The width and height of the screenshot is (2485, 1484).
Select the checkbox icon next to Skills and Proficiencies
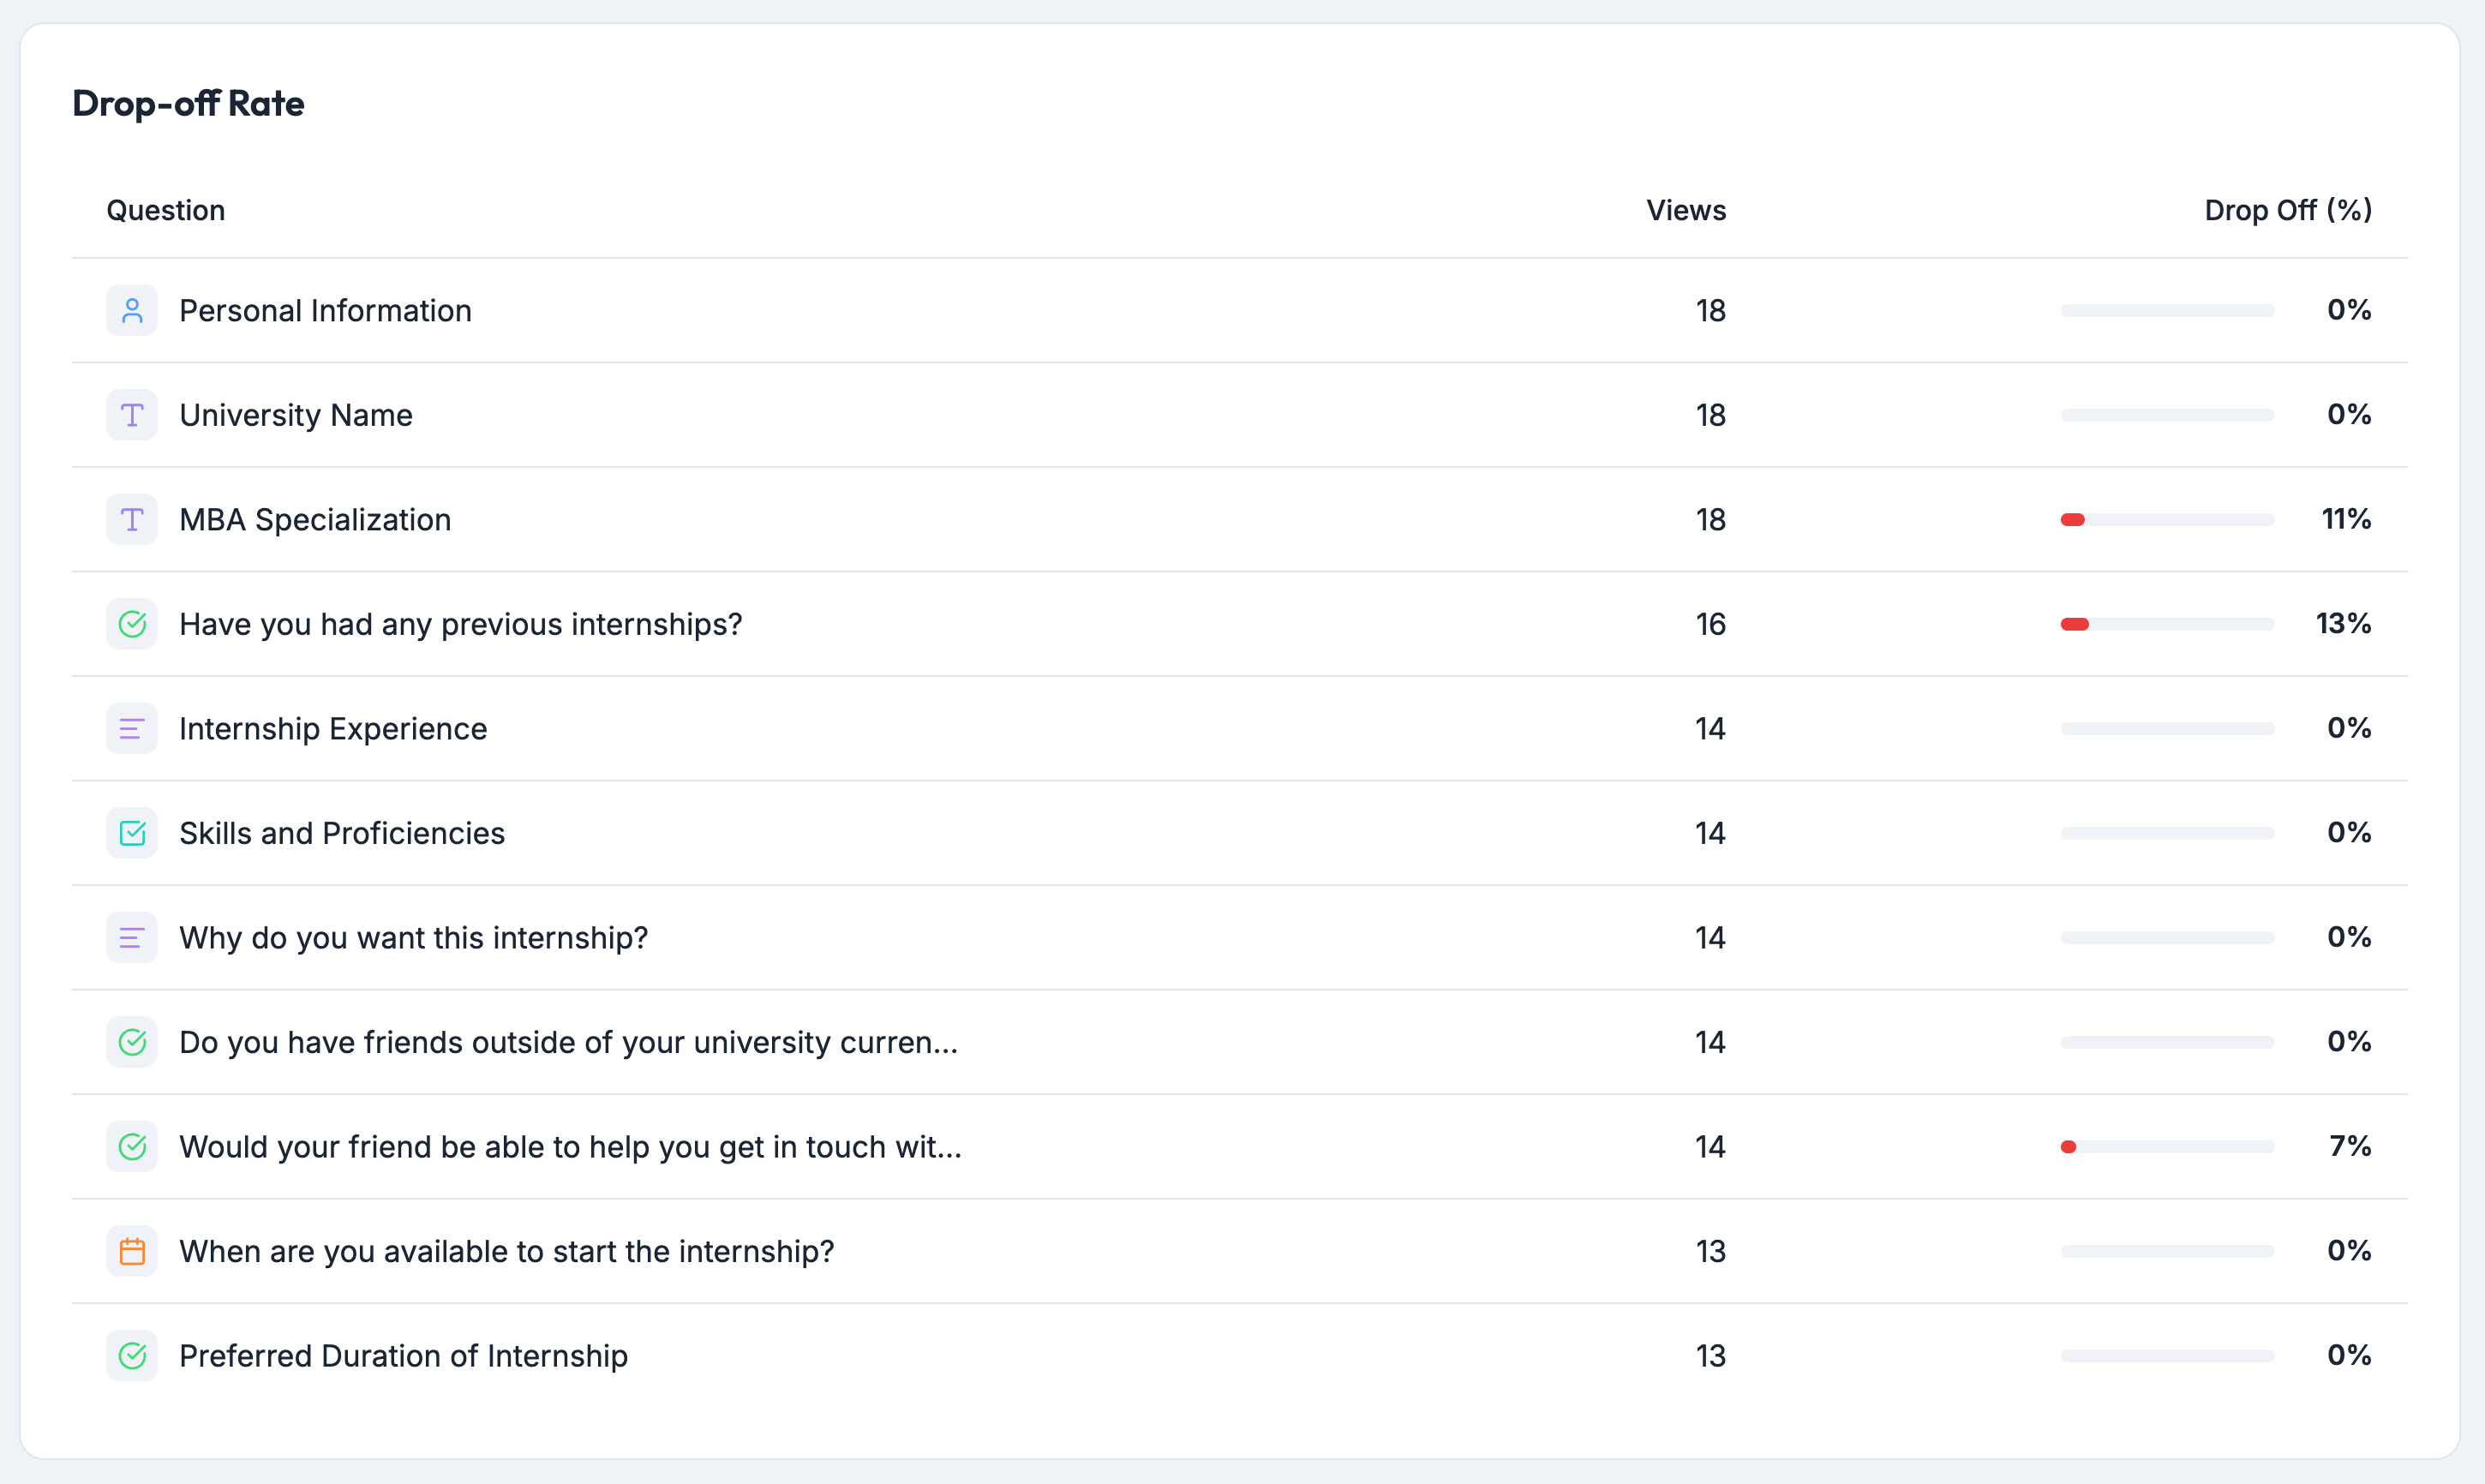[x=131, y=832]
